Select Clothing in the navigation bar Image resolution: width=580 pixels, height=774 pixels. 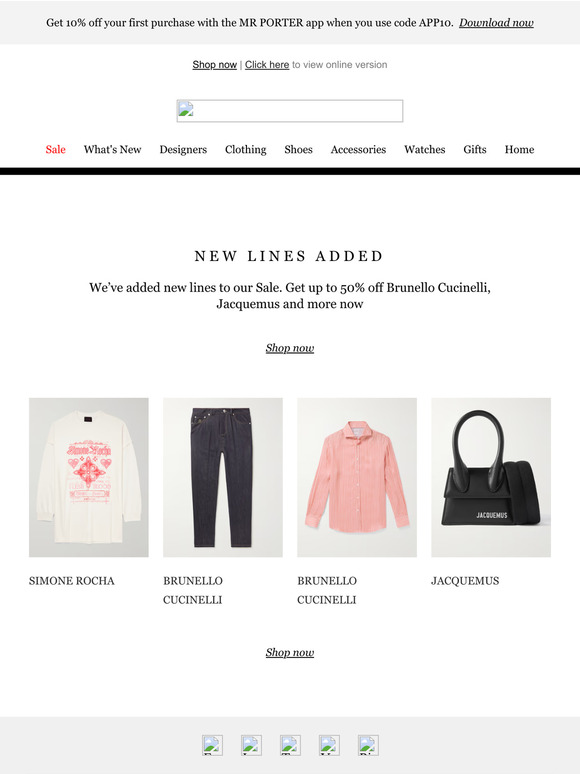(245, 150)
